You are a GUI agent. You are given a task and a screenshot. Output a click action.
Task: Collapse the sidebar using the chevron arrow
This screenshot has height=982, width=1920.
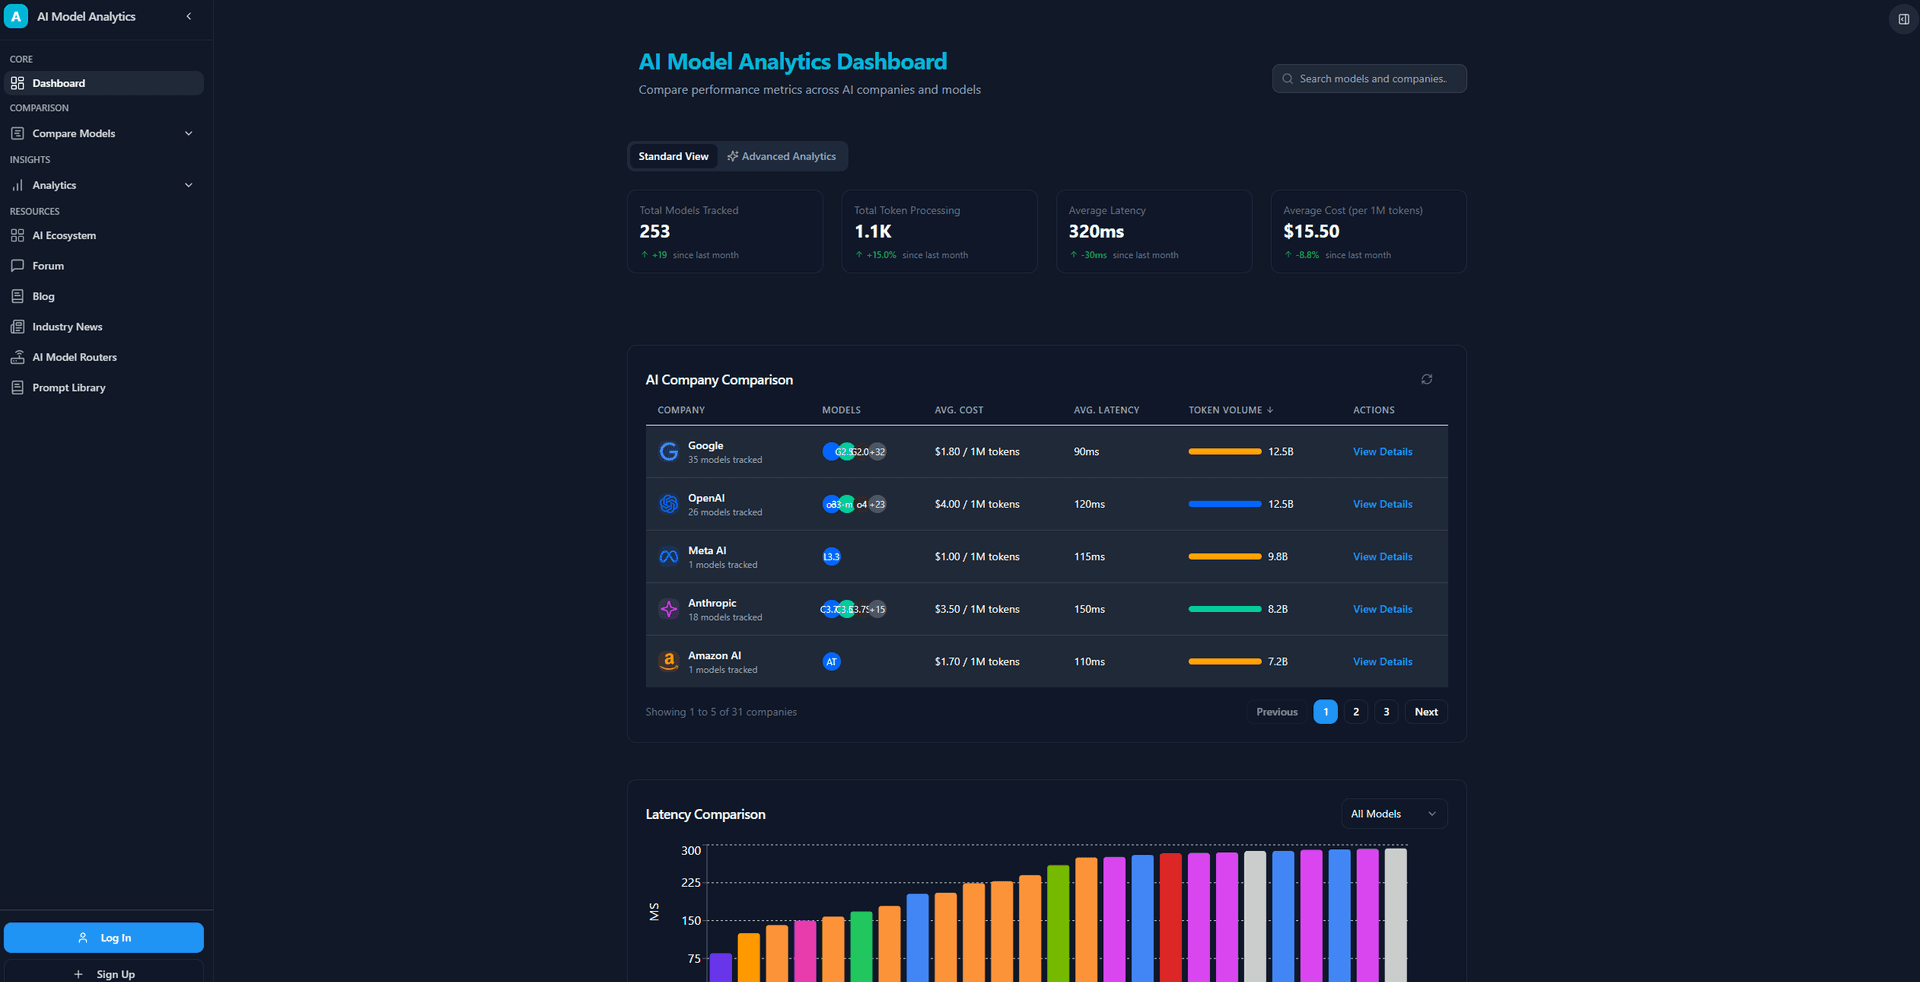click(189, 17)
